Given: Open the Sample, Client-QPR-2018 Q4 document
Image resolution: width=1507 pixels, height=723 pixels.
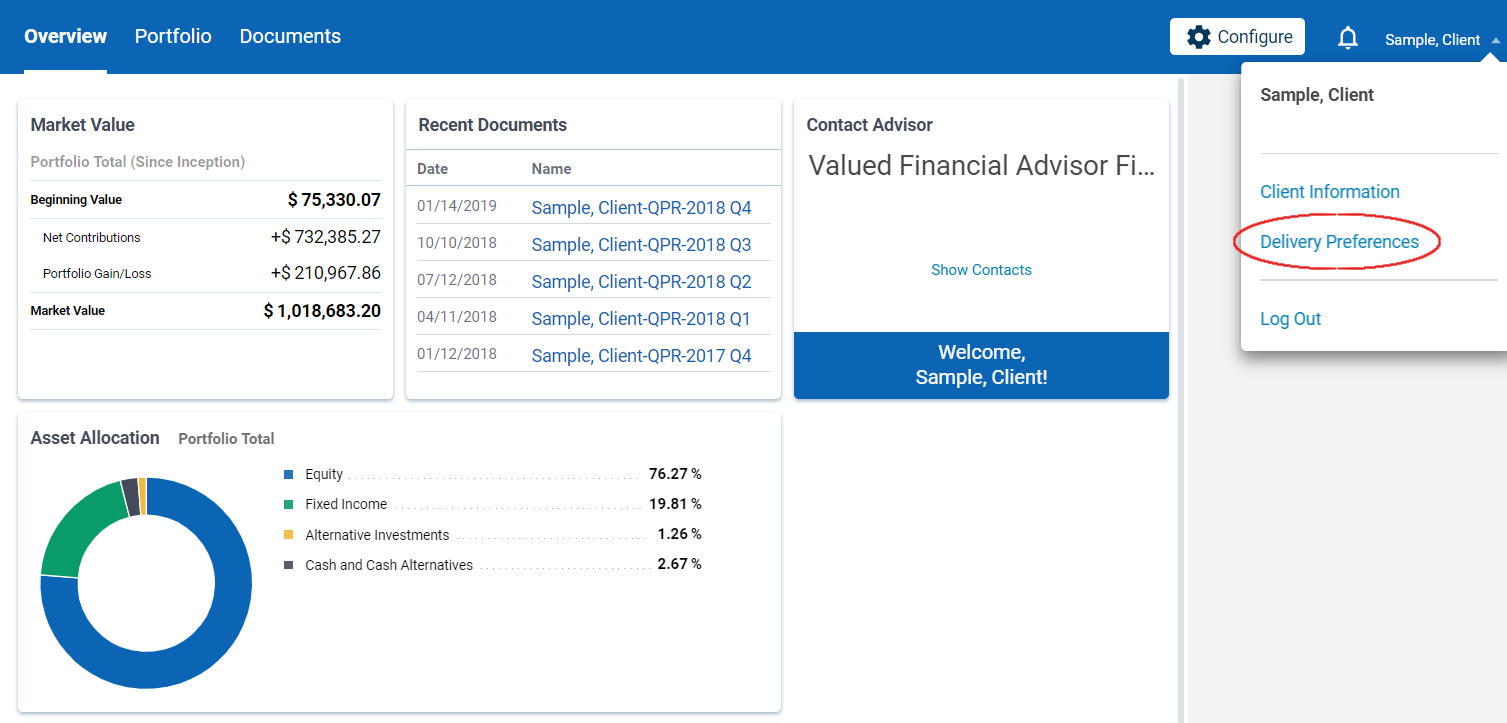Looking at the screenshot, I should click(640, 207).
